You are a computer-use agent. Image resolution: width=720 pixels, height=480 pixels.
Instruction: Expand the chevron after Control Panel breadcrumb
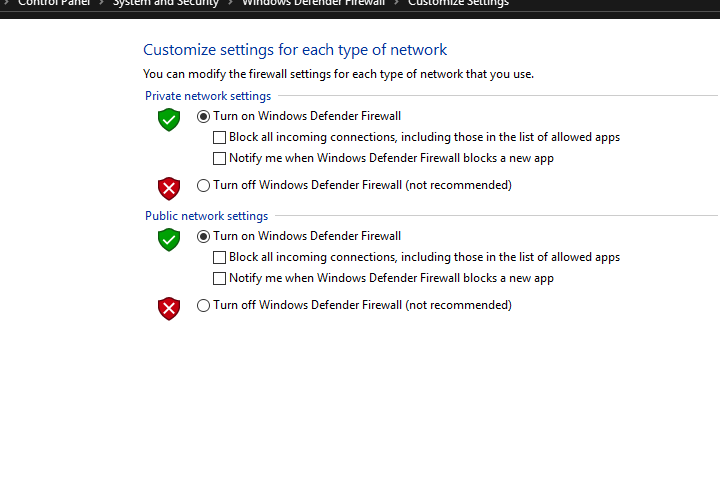pos(101,3)
